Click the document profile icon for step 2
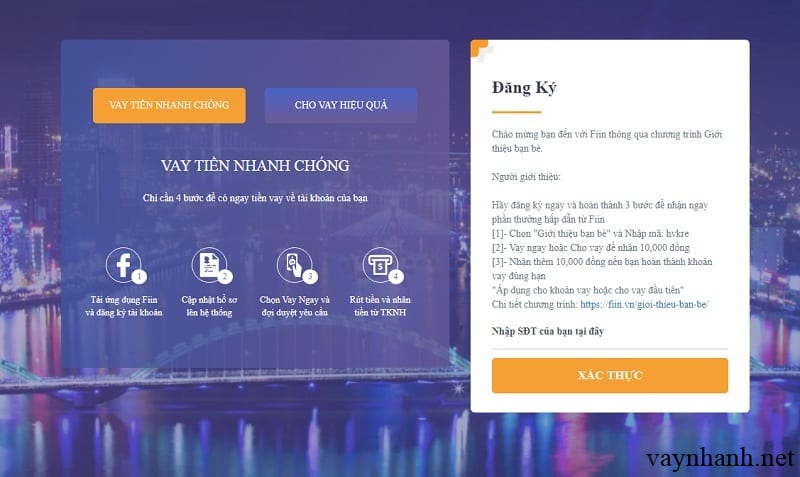Image resolution: width=800 pixels, height=477 pixels. (209, 264)
